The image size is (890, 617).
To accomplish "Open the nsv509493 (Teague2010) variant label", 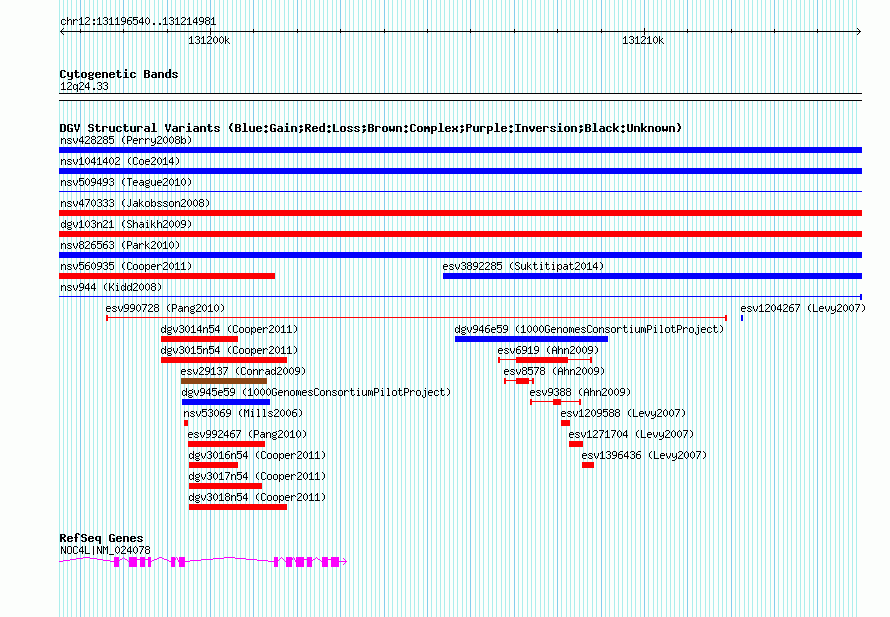I will (126, 182).
